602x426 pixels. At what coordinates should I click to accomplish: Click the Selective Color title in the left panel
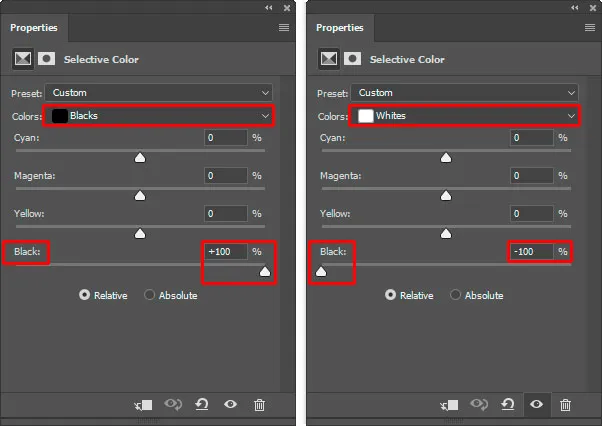(x=101, y=59)
